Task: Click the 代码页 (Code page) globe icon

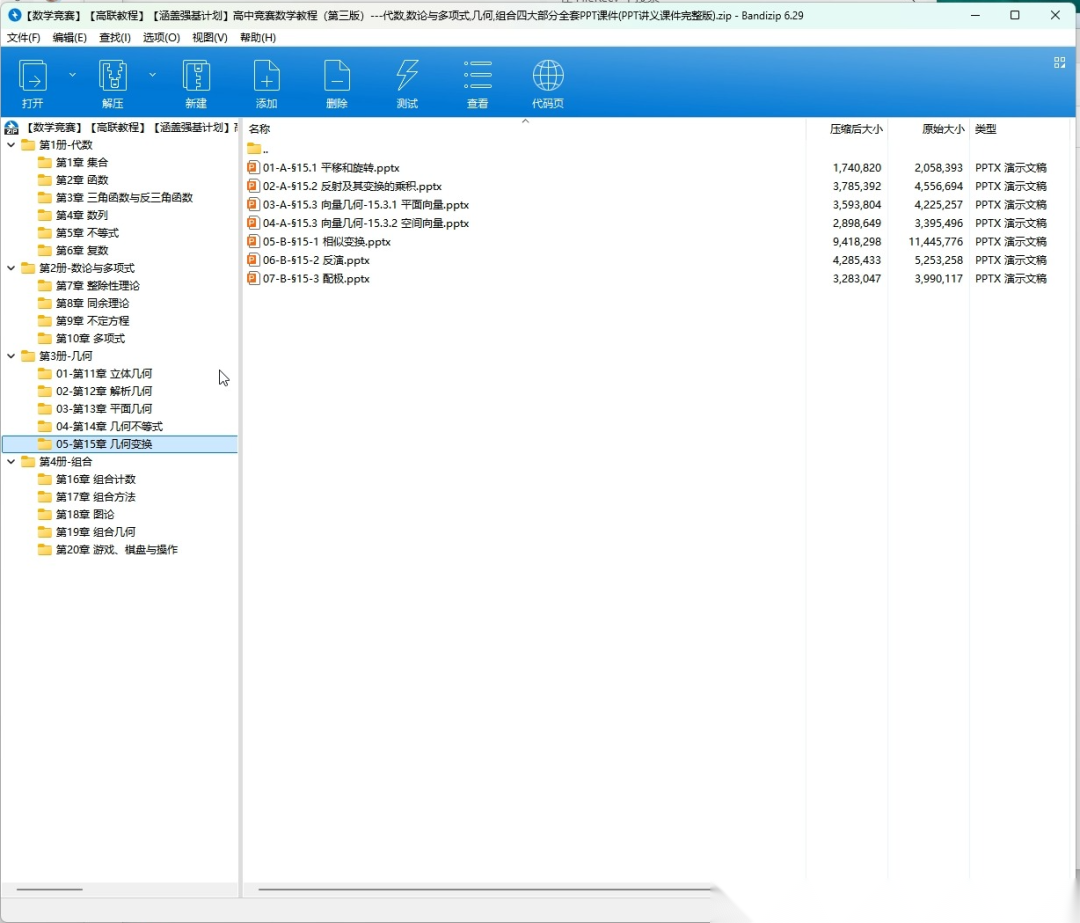Action: 548,77
